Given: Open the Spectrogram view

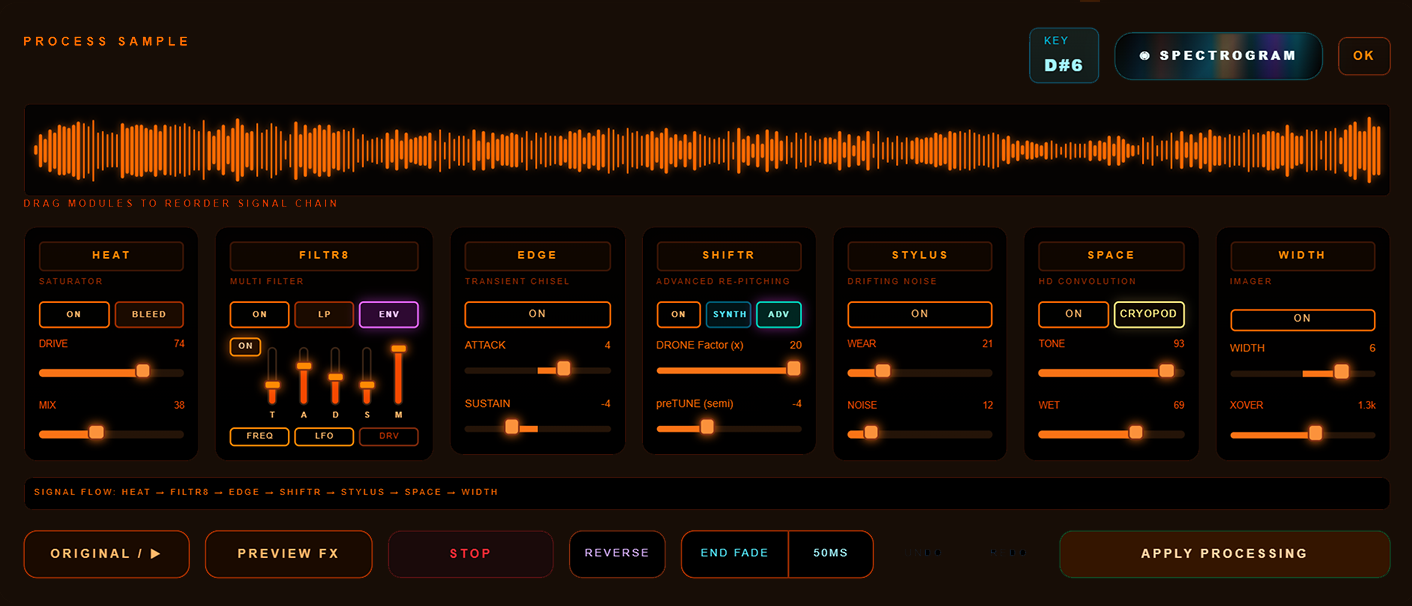Looking at the screenshot, I should [1218, 56].
